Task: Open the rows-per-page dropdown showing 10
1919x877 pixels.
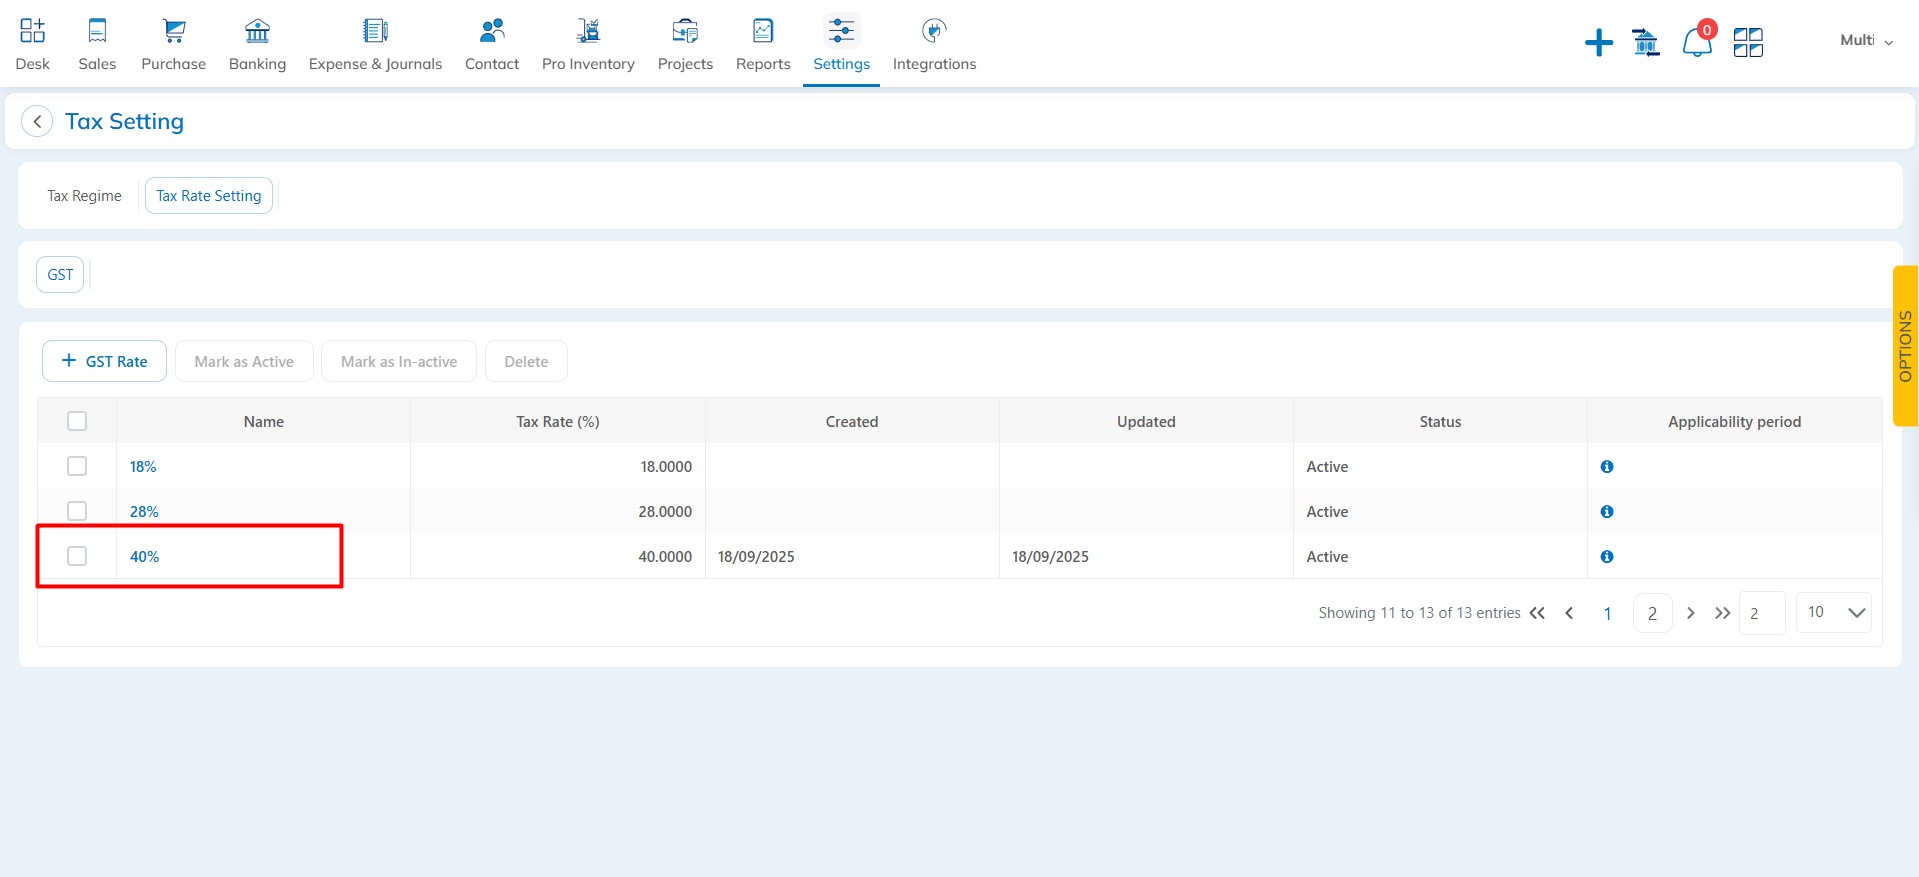Action: coord(1834,613)
